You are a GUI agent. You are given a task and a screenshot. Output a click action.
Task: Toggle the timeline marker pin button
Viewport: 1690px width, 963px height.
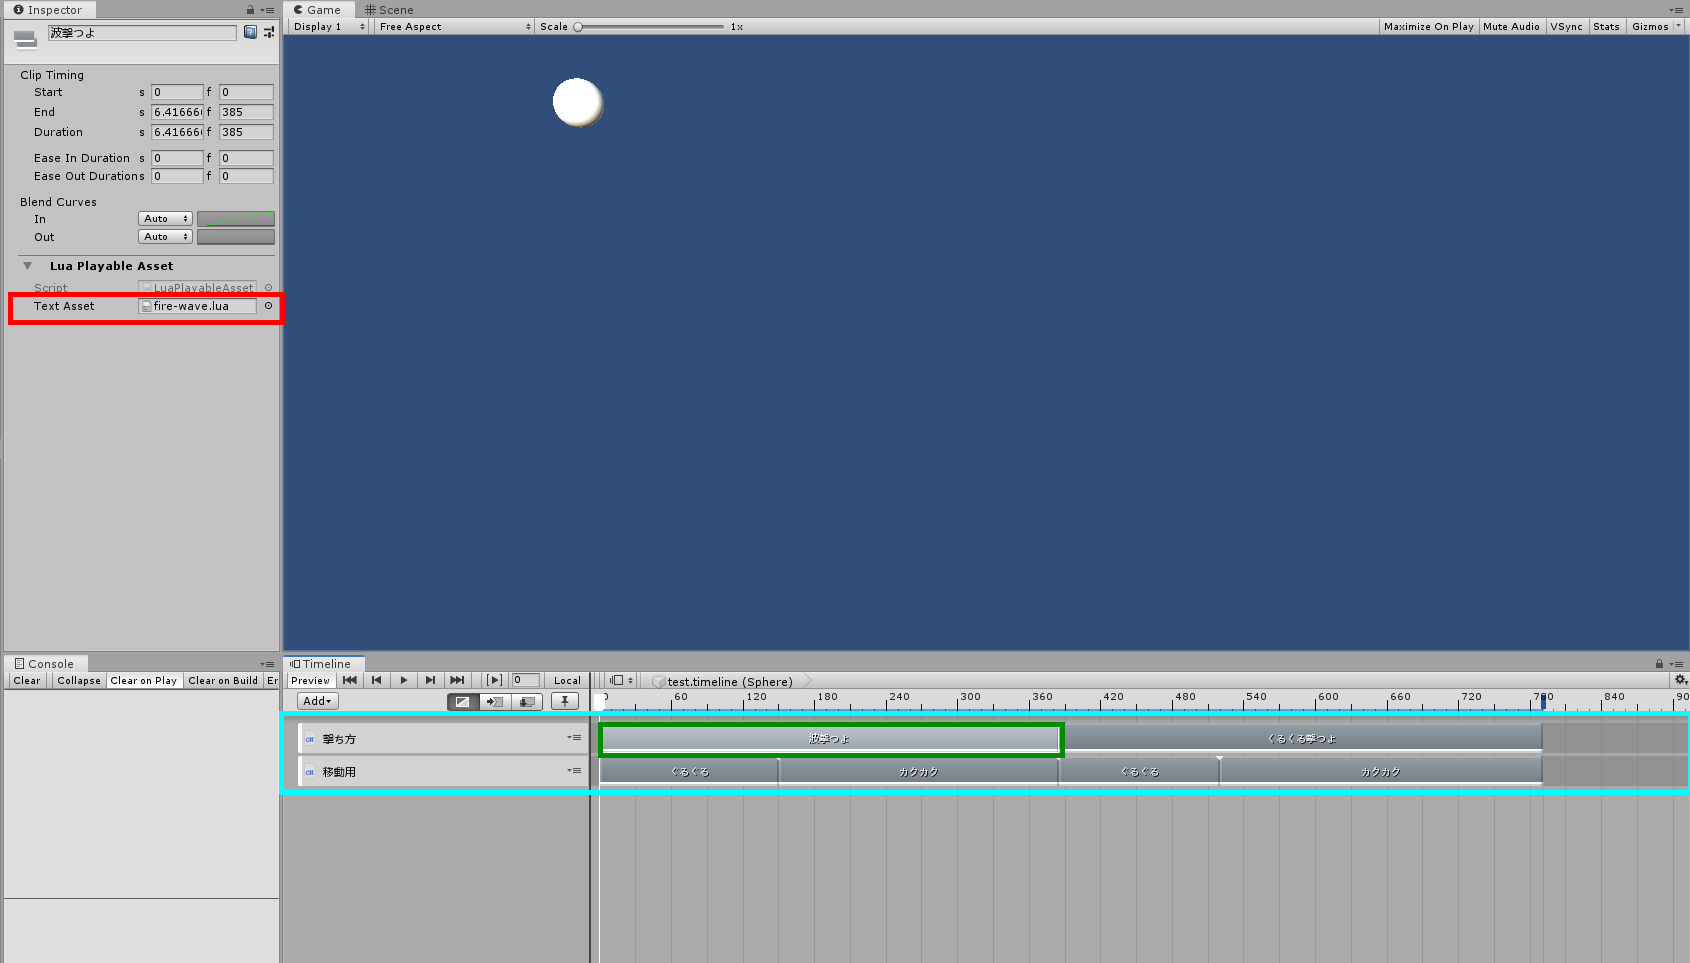coord(565,702)
